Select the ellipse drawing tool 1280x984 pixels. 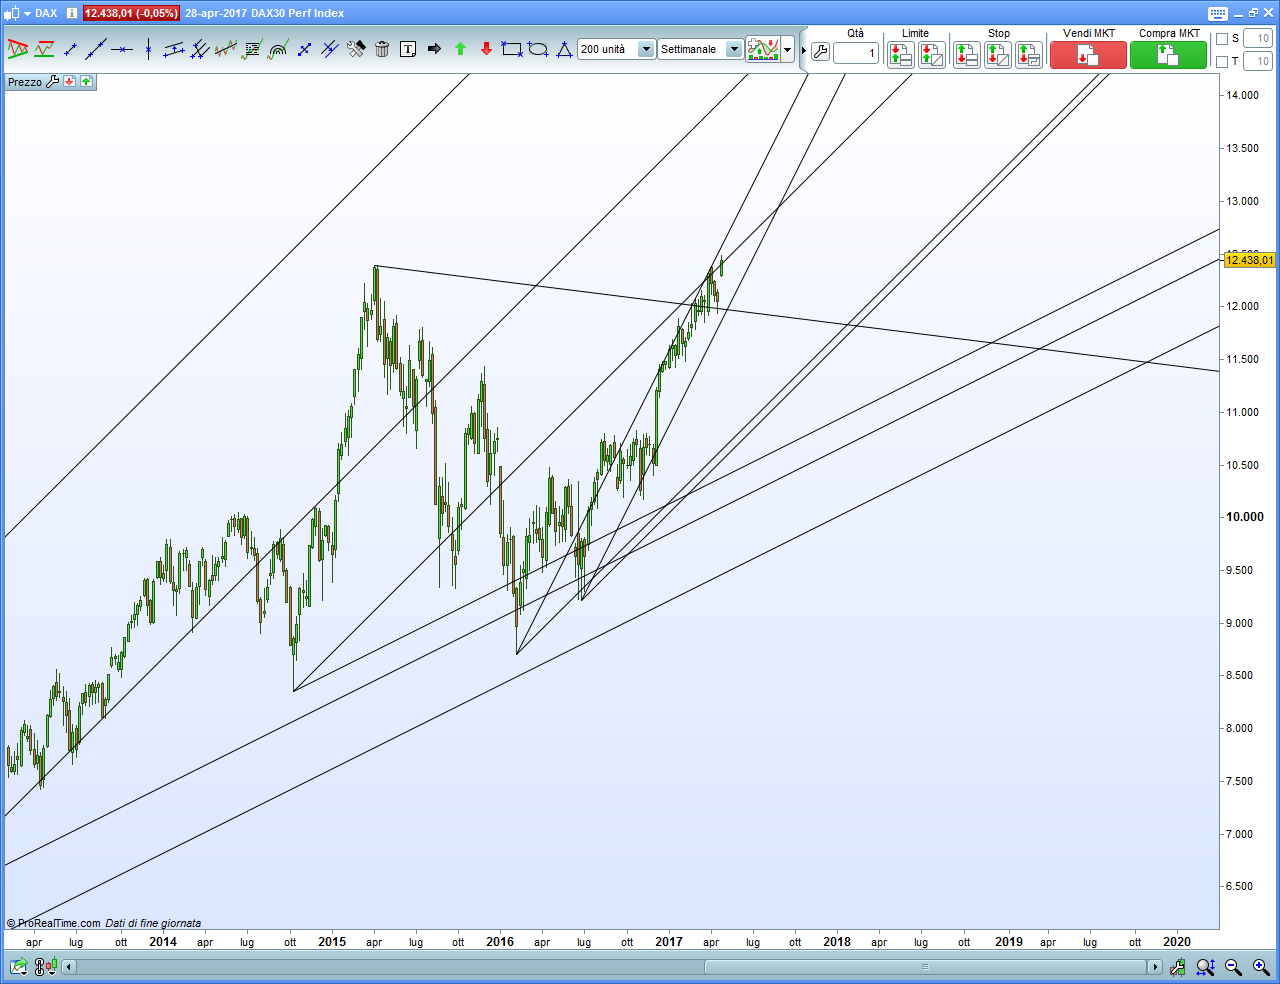(538, 49)
